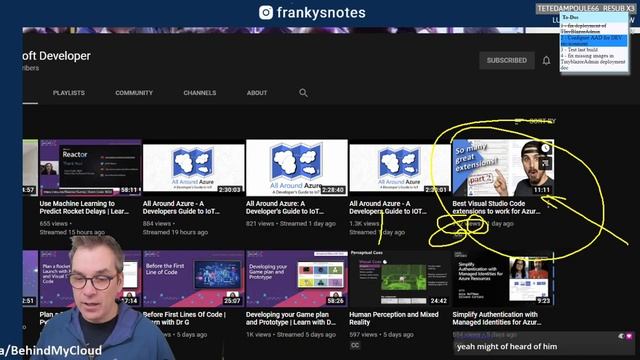Select the highlighted Configure AAD to-do item
The image size is (640, 360).
594,40
